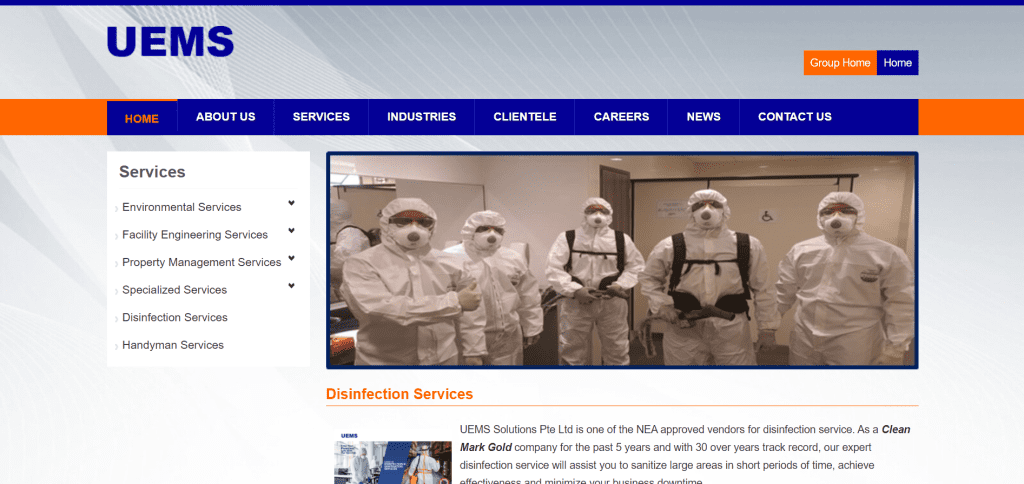Open Disinfection Services sidebar link

coord(174,317)
